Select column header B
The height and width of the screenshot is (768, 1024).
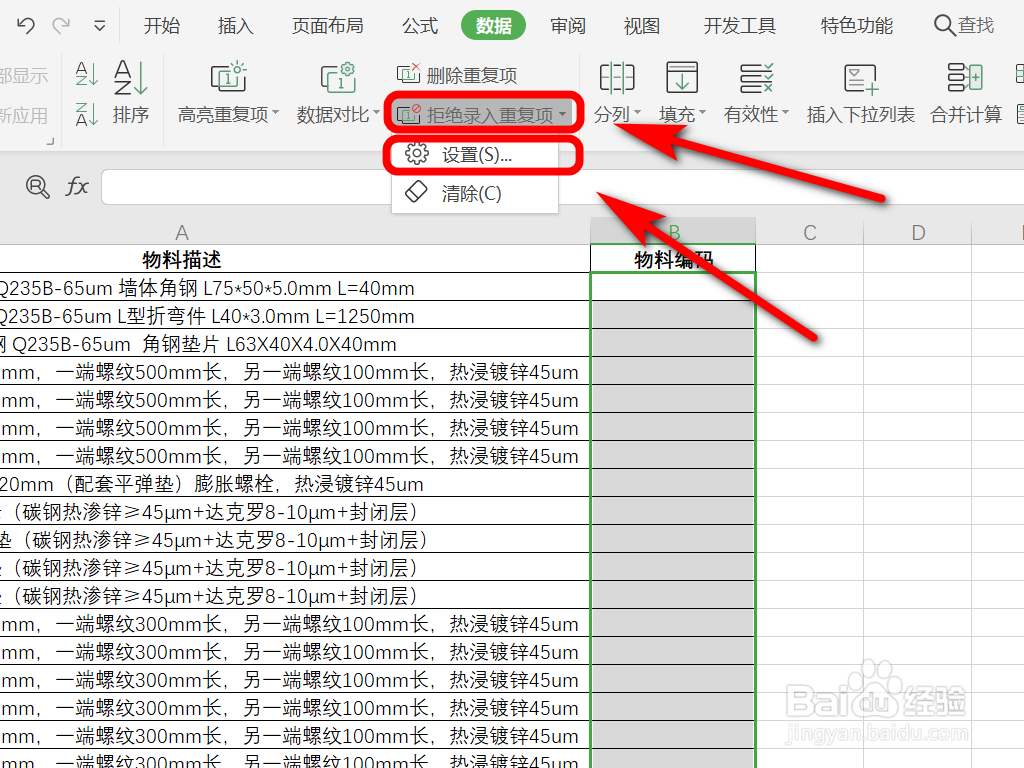[x=673, y=231]
